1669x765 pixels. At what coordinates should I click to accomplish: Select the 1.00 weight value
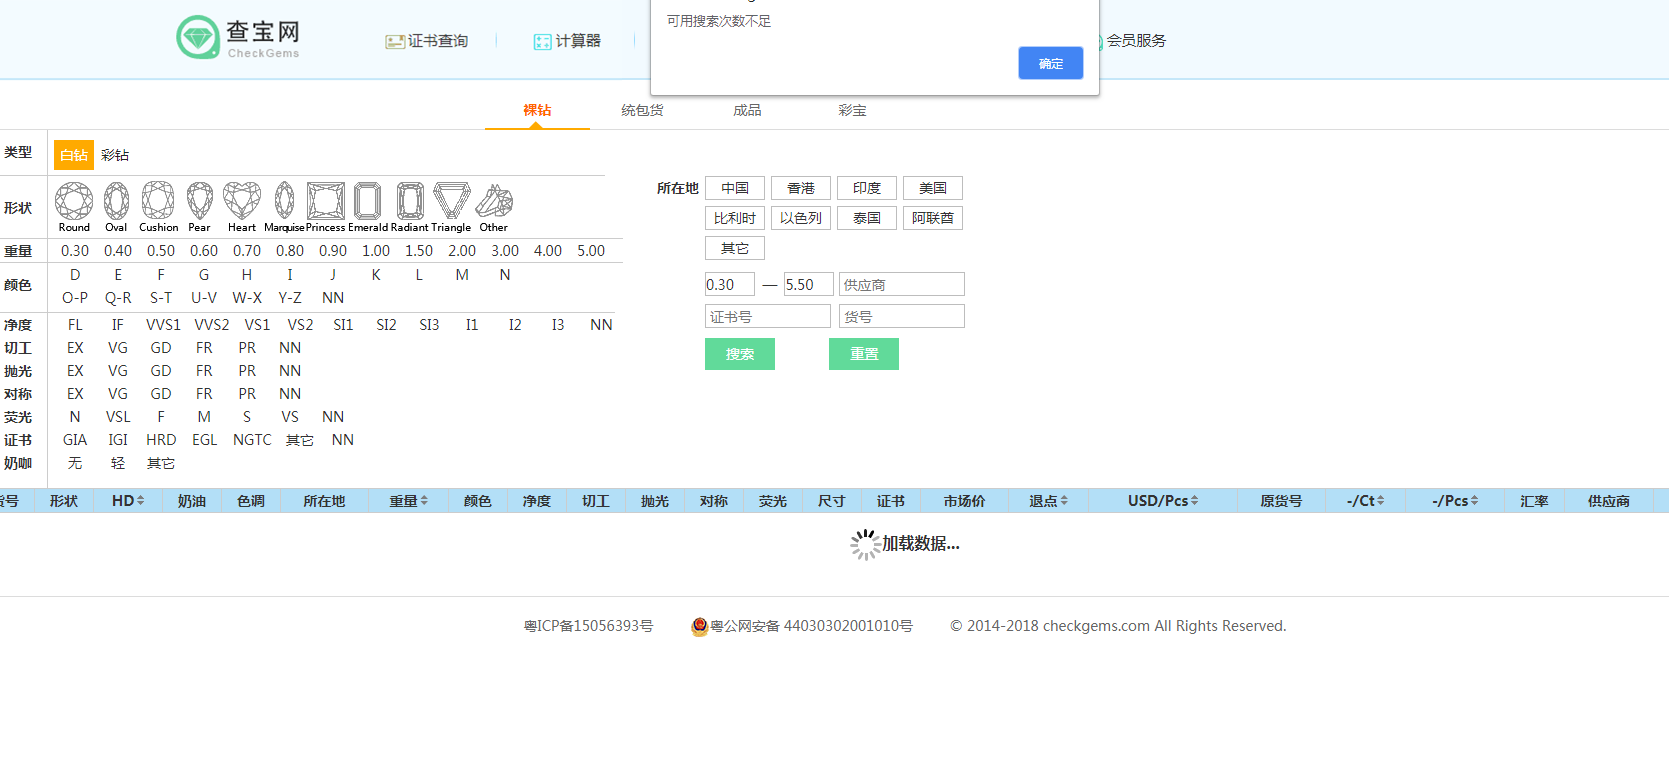click(376, 251)
